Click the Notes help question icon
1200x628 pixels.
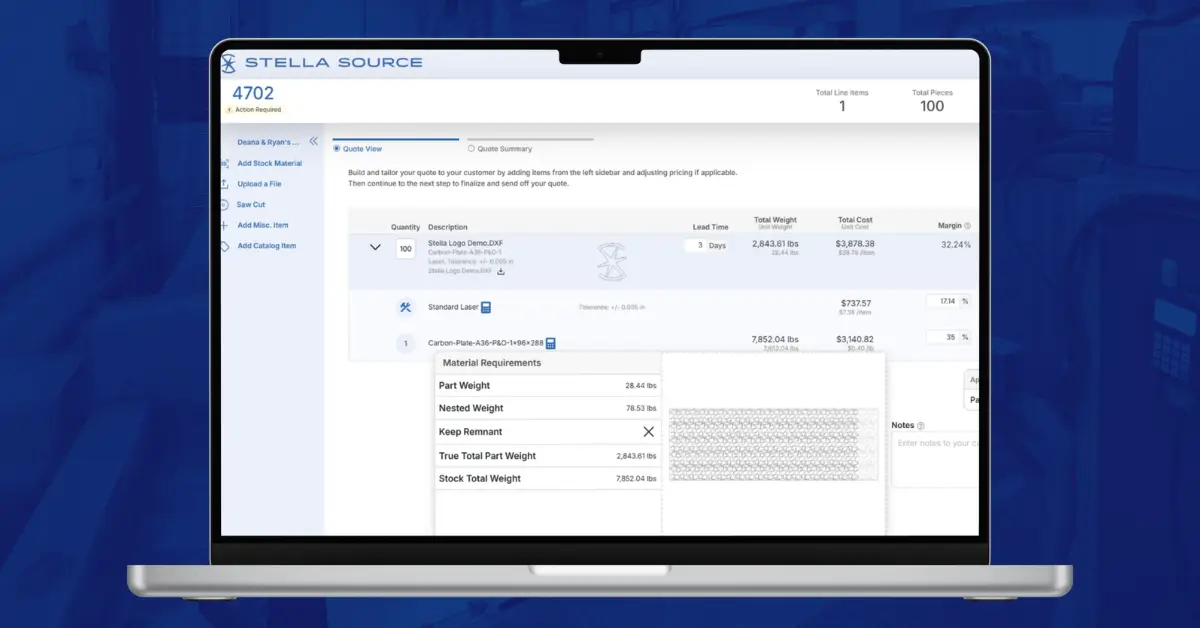pyautogui.click(x=921, y=426)
